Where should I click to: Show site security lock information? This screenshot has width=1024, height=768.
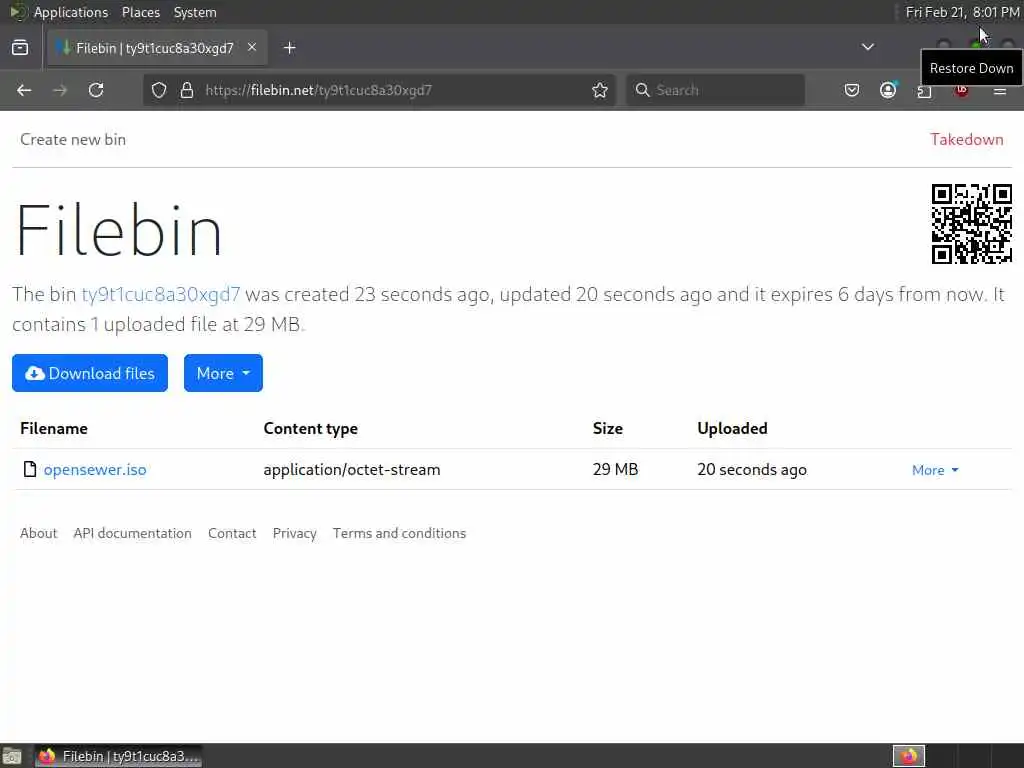187,90
